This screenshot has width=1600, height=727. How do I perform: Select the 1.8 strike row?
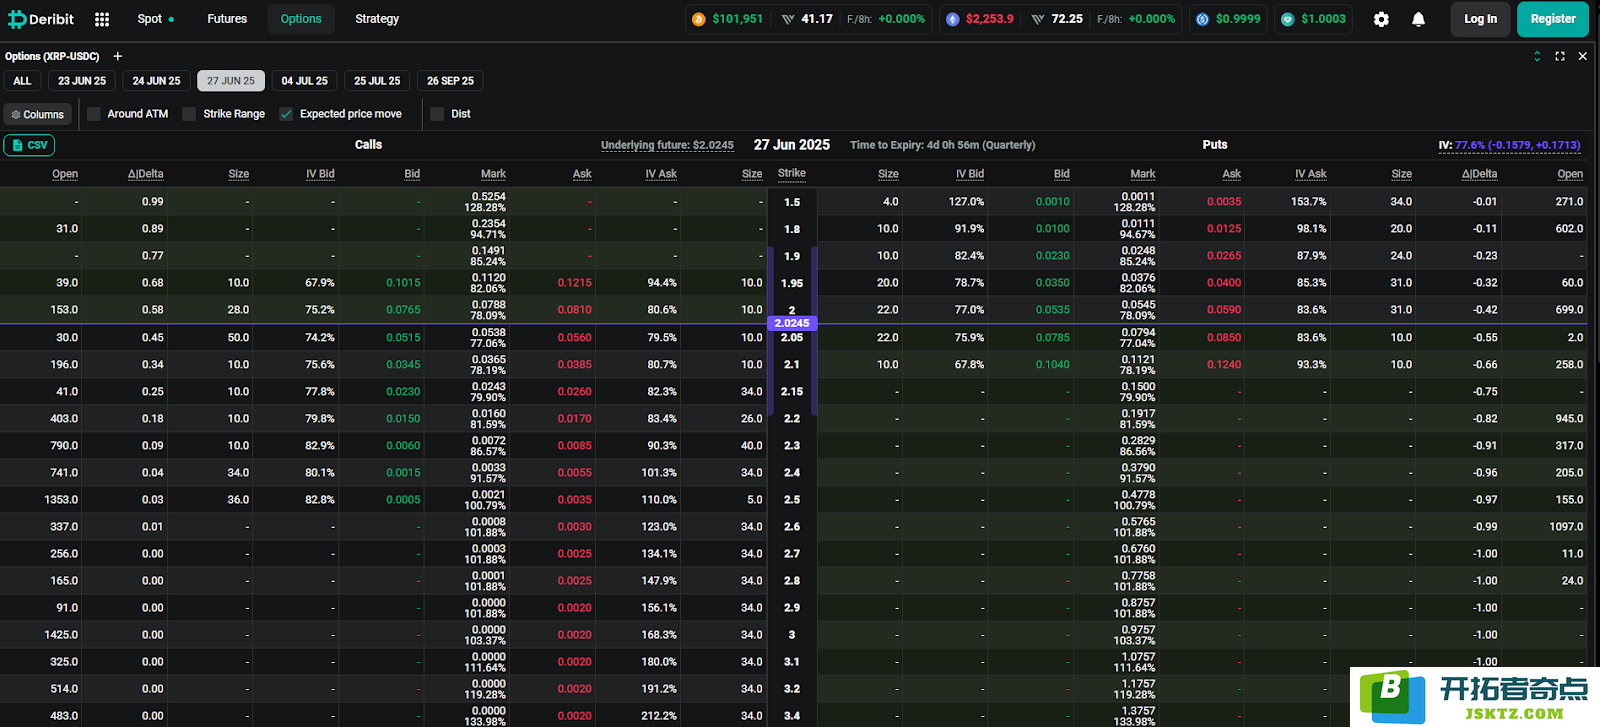click(792, 229)
